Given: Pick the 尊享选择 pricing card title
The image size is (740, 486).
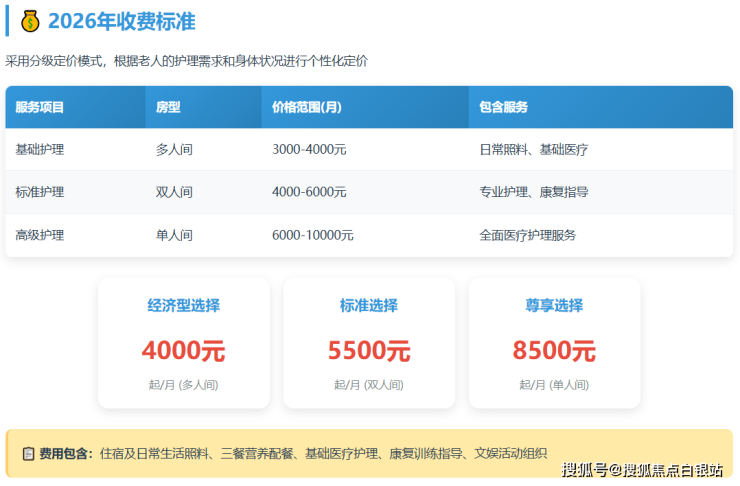Looking at the screenshot, I should [x=554, y=306].
